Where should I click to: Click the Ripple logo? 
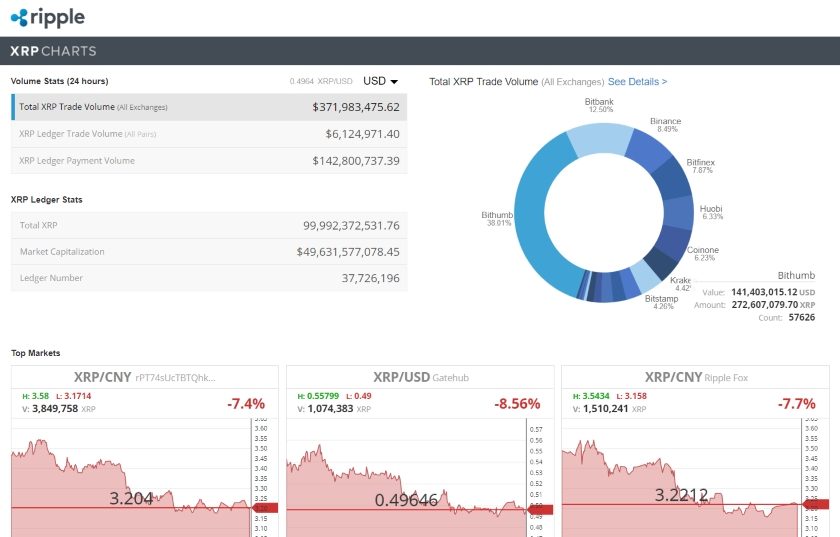[x=48, y=18]
